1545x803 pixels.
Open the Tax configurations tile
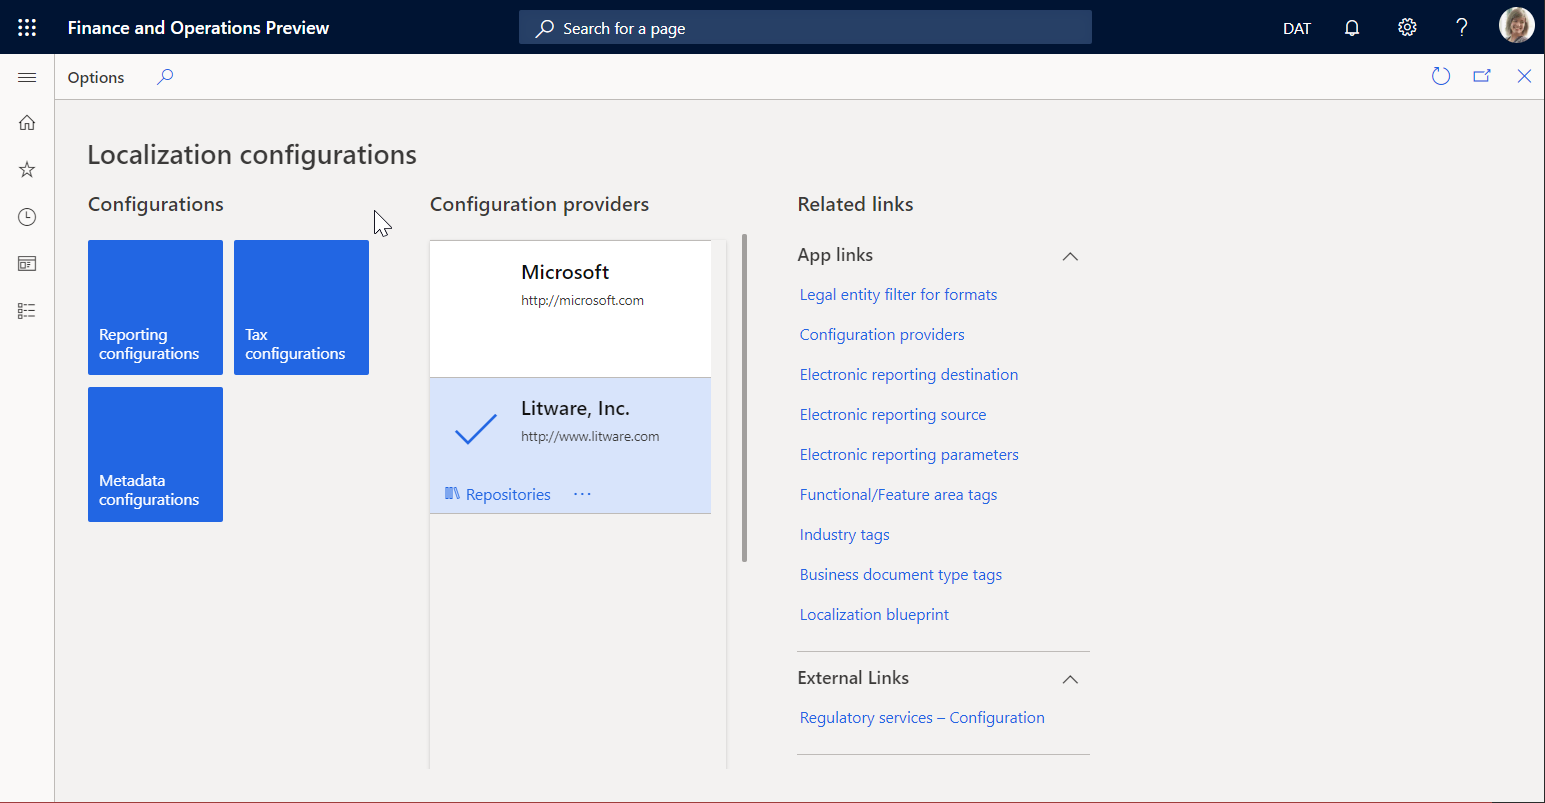(301, 307)
